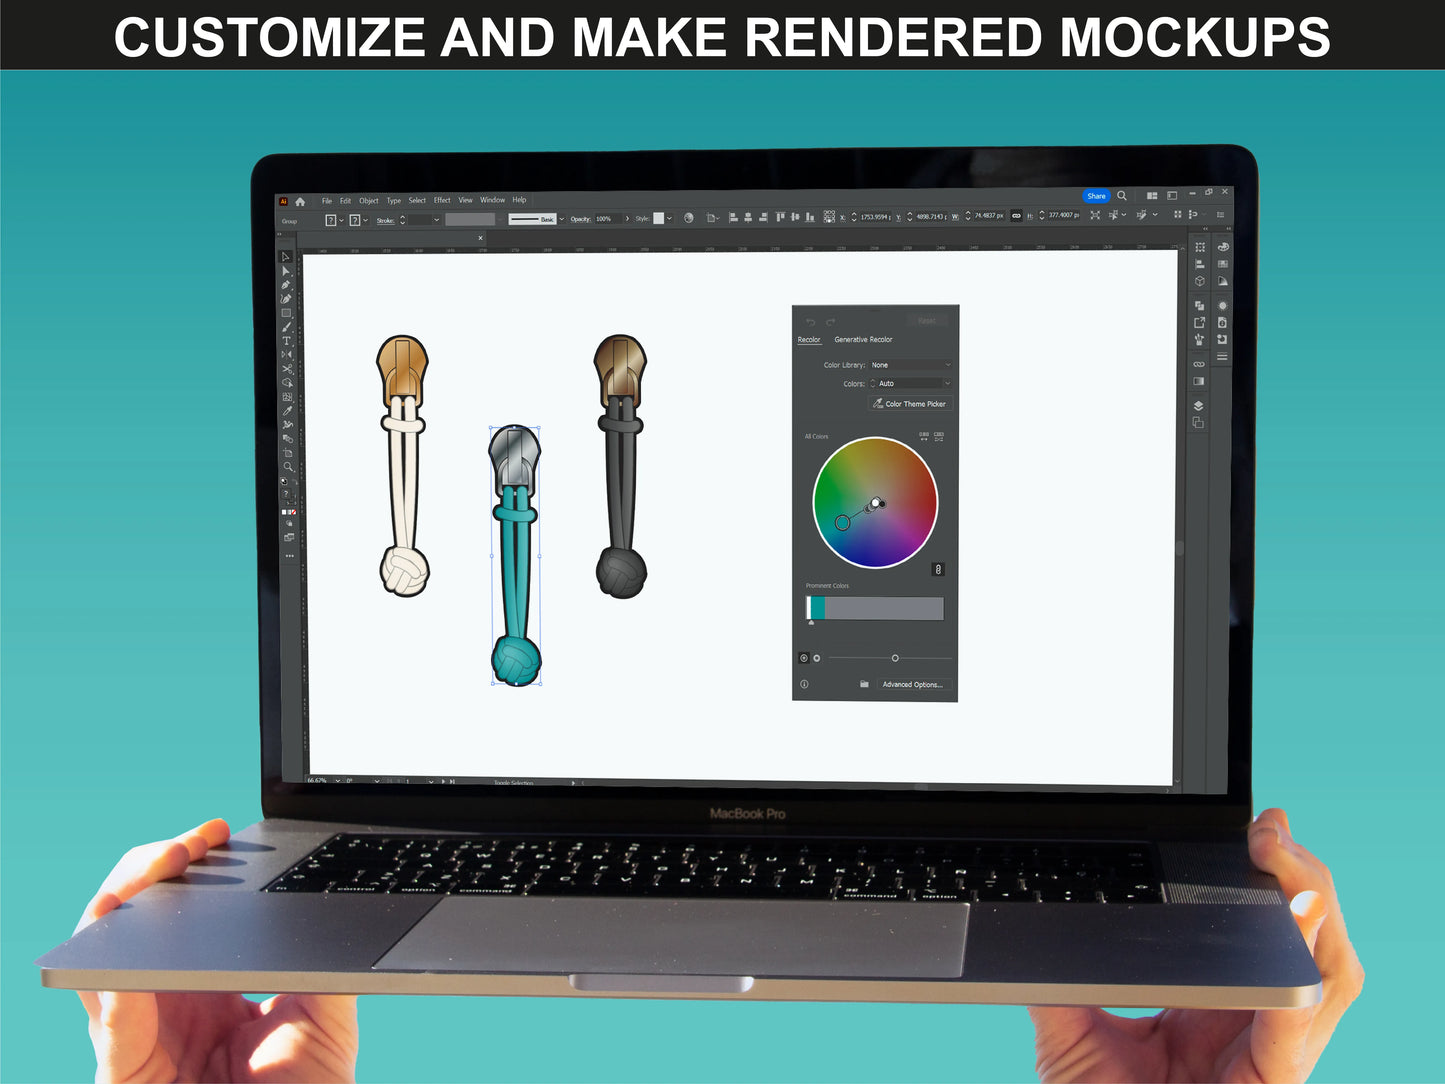The image size is (1445, 1084).
Task: Click the Advanced Options button
Action: pyautogui.click(x=912, y=685)
